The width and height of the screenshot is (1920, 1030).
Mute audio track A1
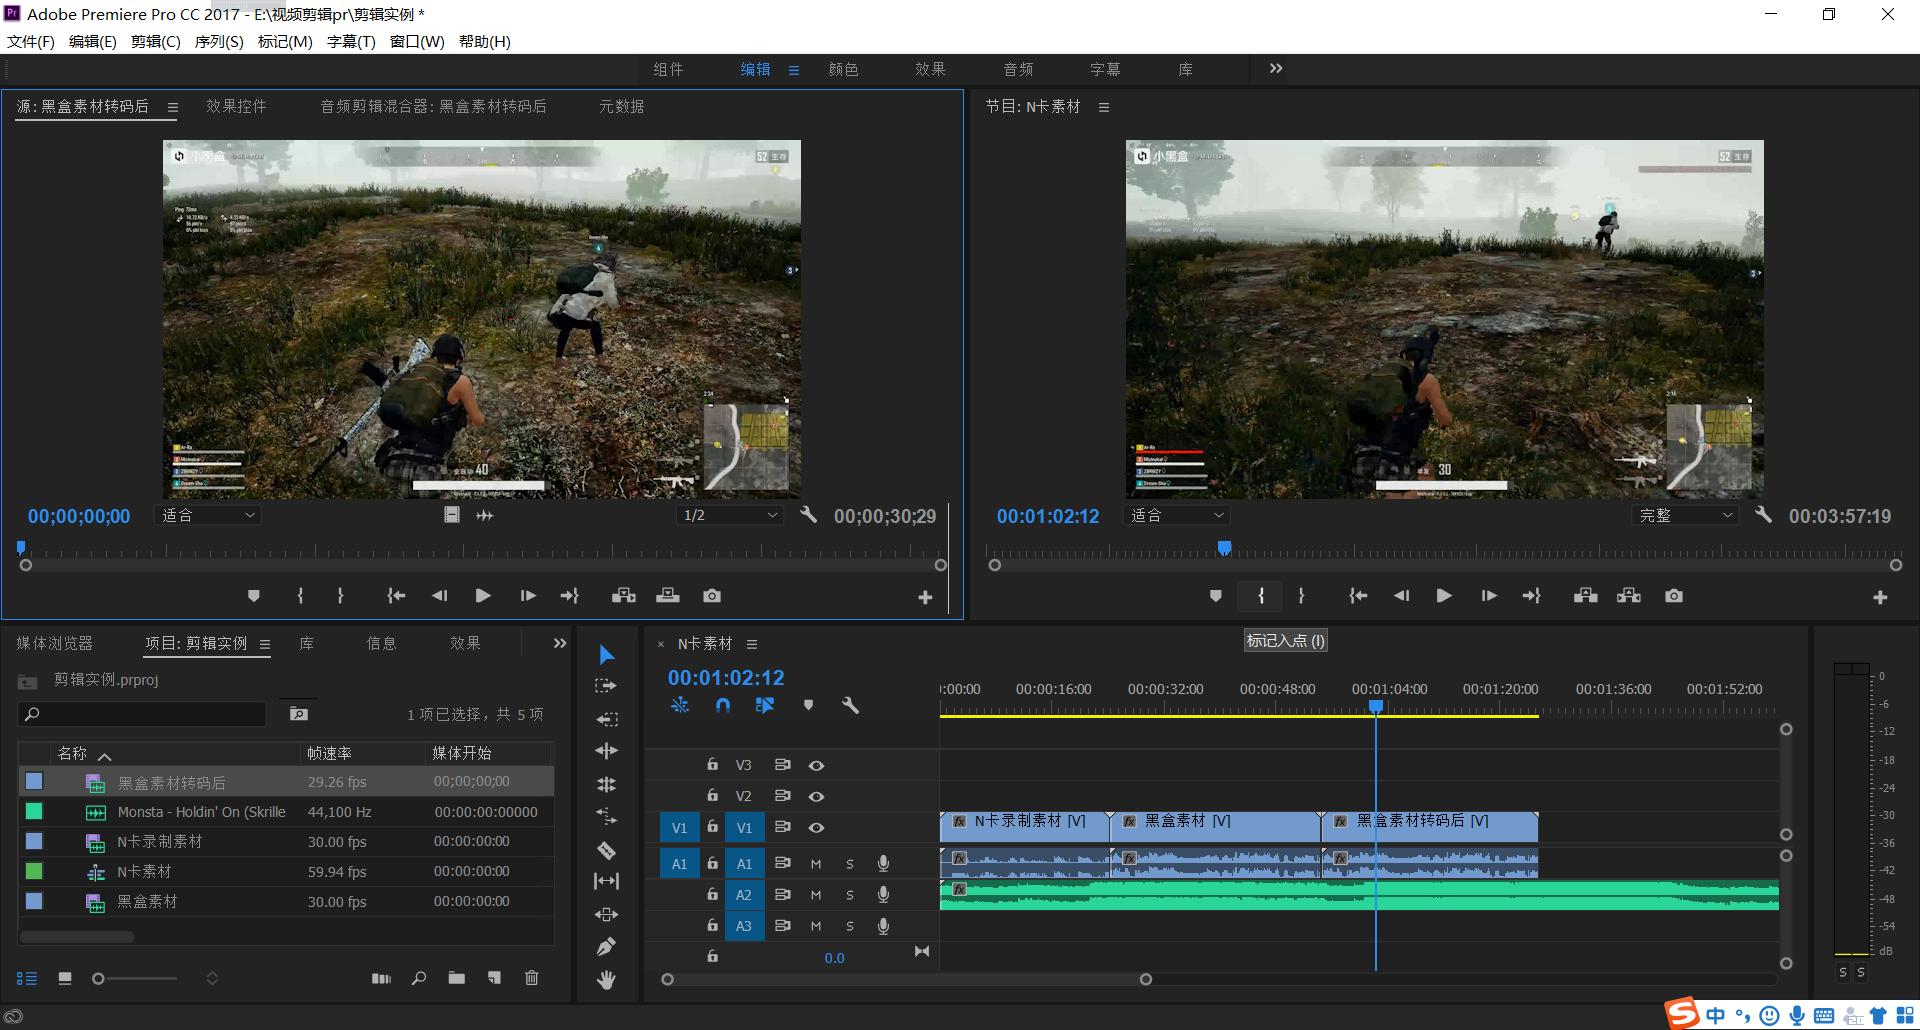(816, 864)
